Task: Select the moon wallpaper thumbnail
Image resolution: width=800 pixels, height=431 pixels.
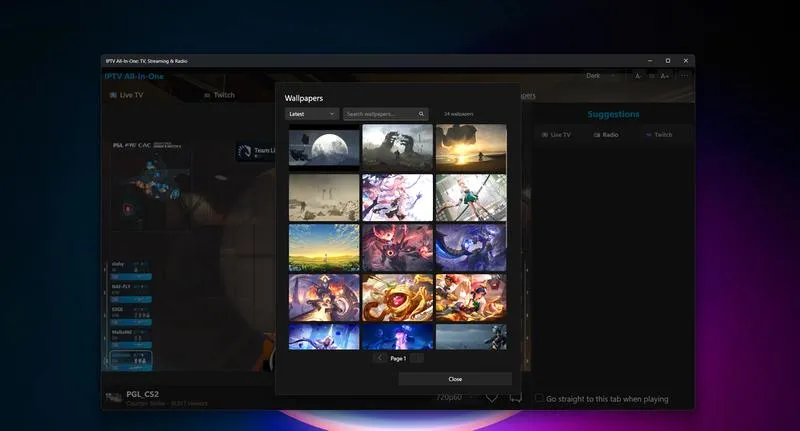Action: coord(324,147)
